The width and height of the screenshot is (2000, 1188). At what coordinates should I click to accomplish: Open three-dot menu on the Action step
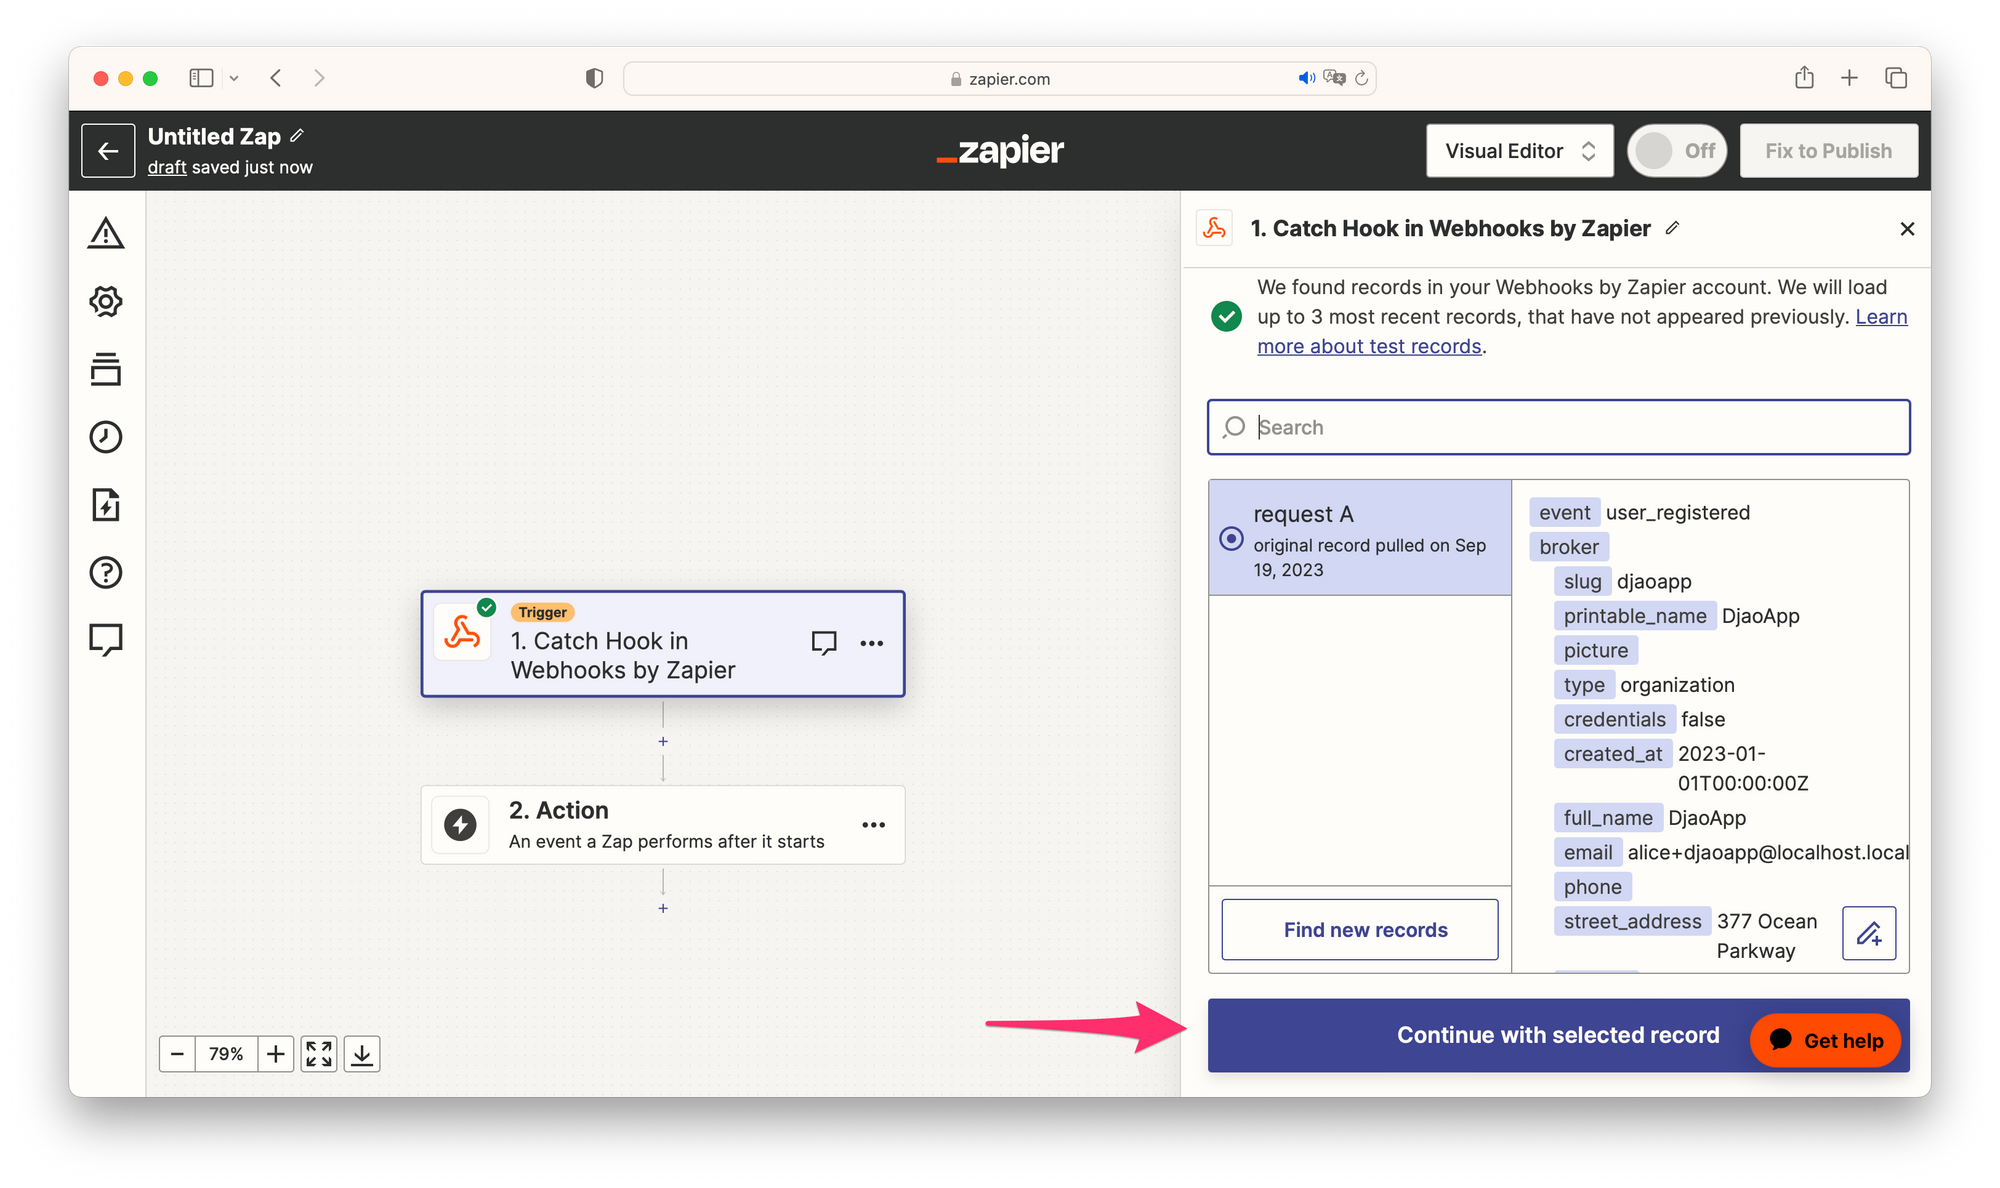click(x=874, y=825)
